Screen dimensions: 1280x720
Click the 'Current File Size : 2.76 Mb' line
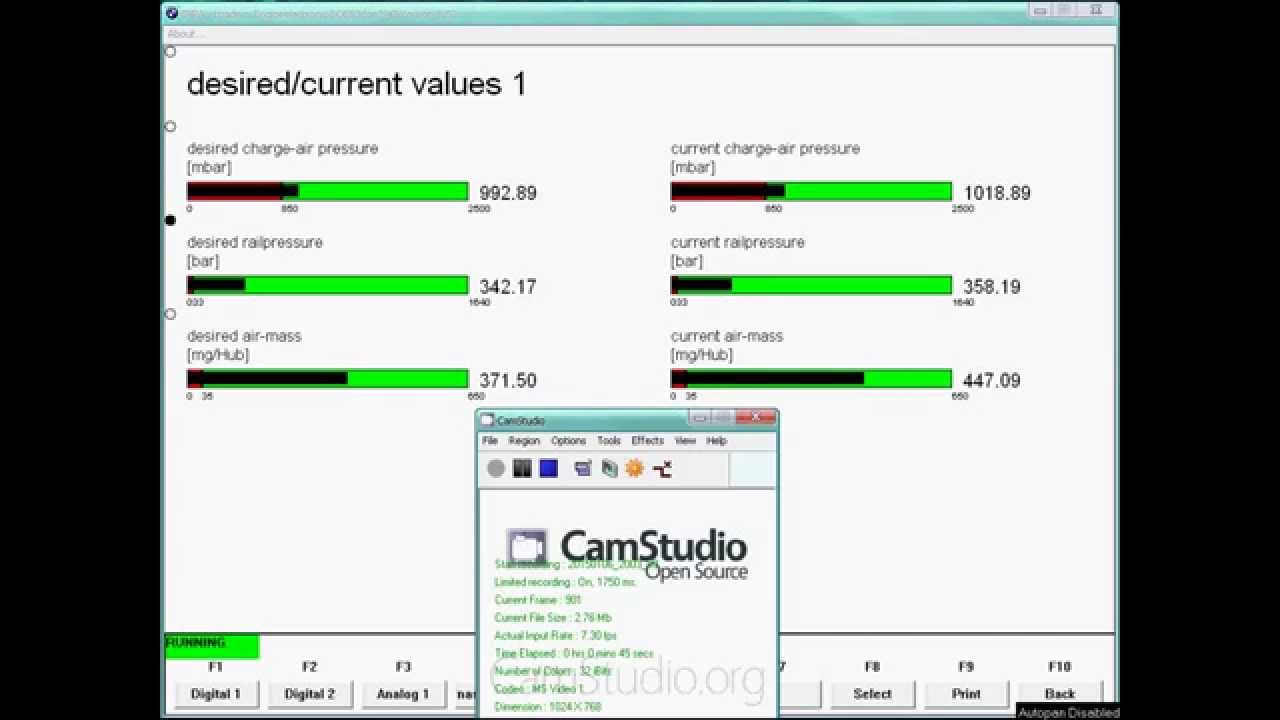[552, 618]
